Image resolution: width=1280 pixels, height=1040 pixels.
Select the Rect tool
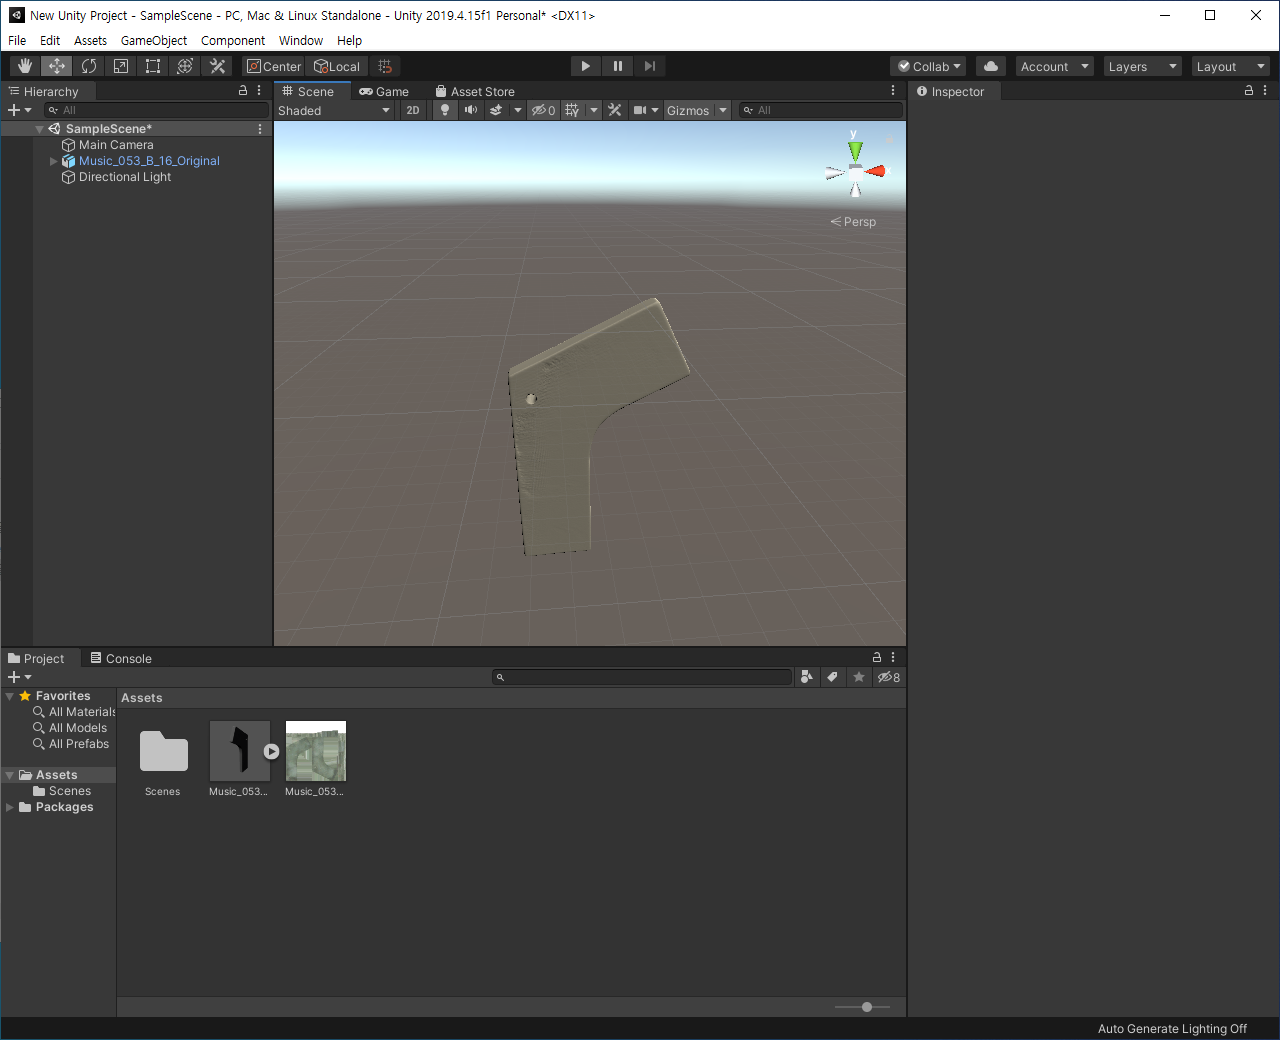tap(153, 66)
